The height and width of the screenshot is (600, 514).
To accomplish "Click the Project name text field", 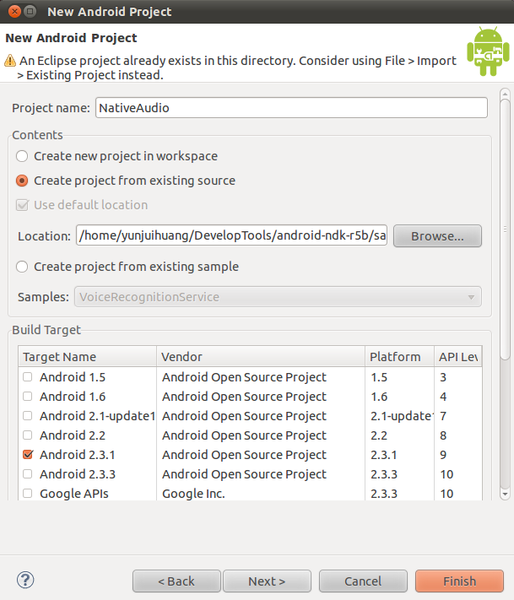I will point(291,108).
